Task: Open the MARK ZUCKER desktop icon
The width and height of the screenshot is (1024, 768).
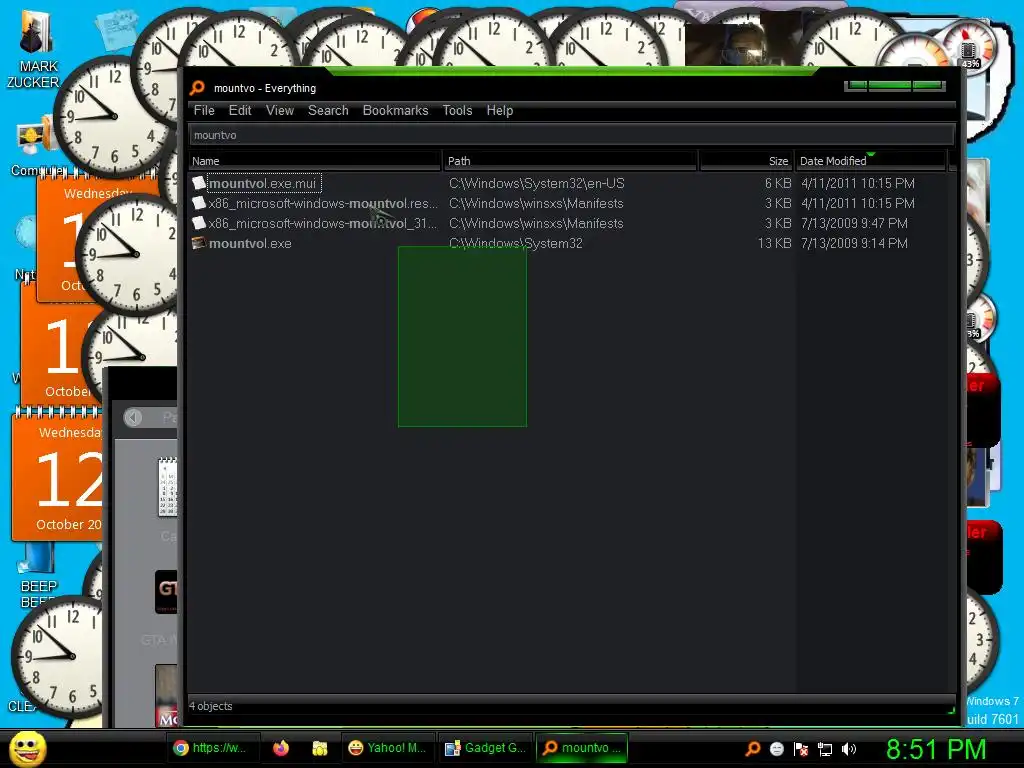Action: click(35, 49)
